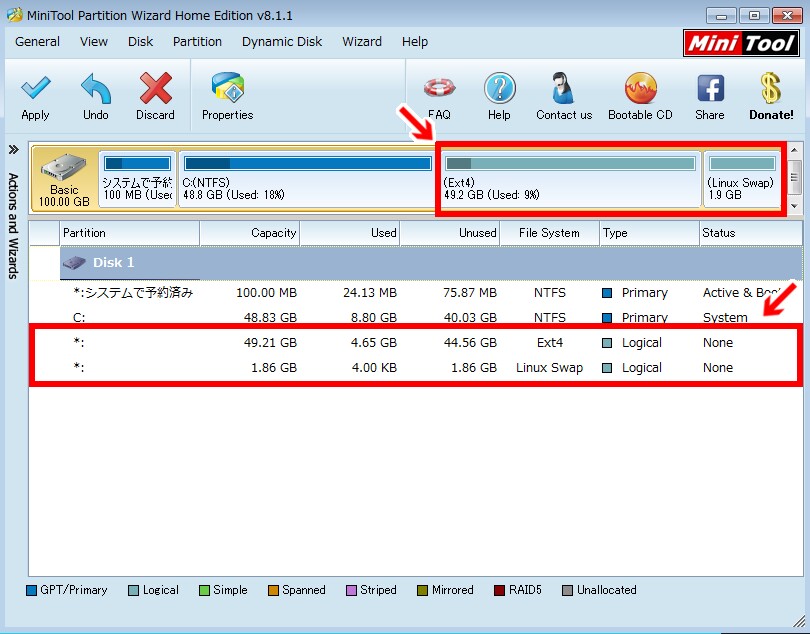Click the Logical type swatch in Ext4 row
810x634 pixels.
coord(608,343)
